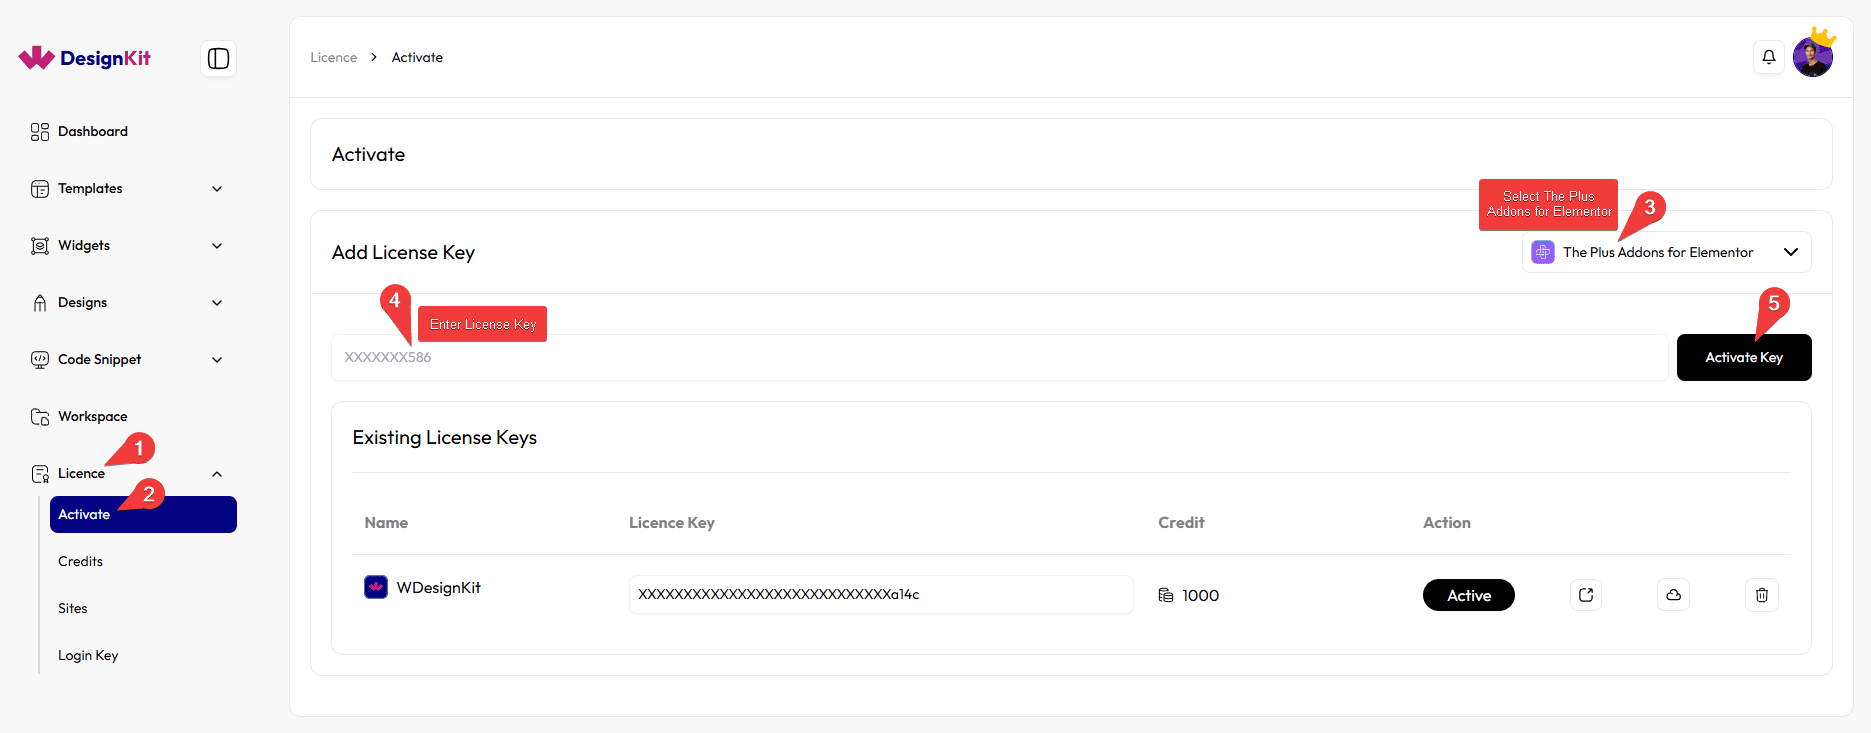Open the external link icon beside Active
Screen dimensions: 1871x733
click(x=1585, y=595)
